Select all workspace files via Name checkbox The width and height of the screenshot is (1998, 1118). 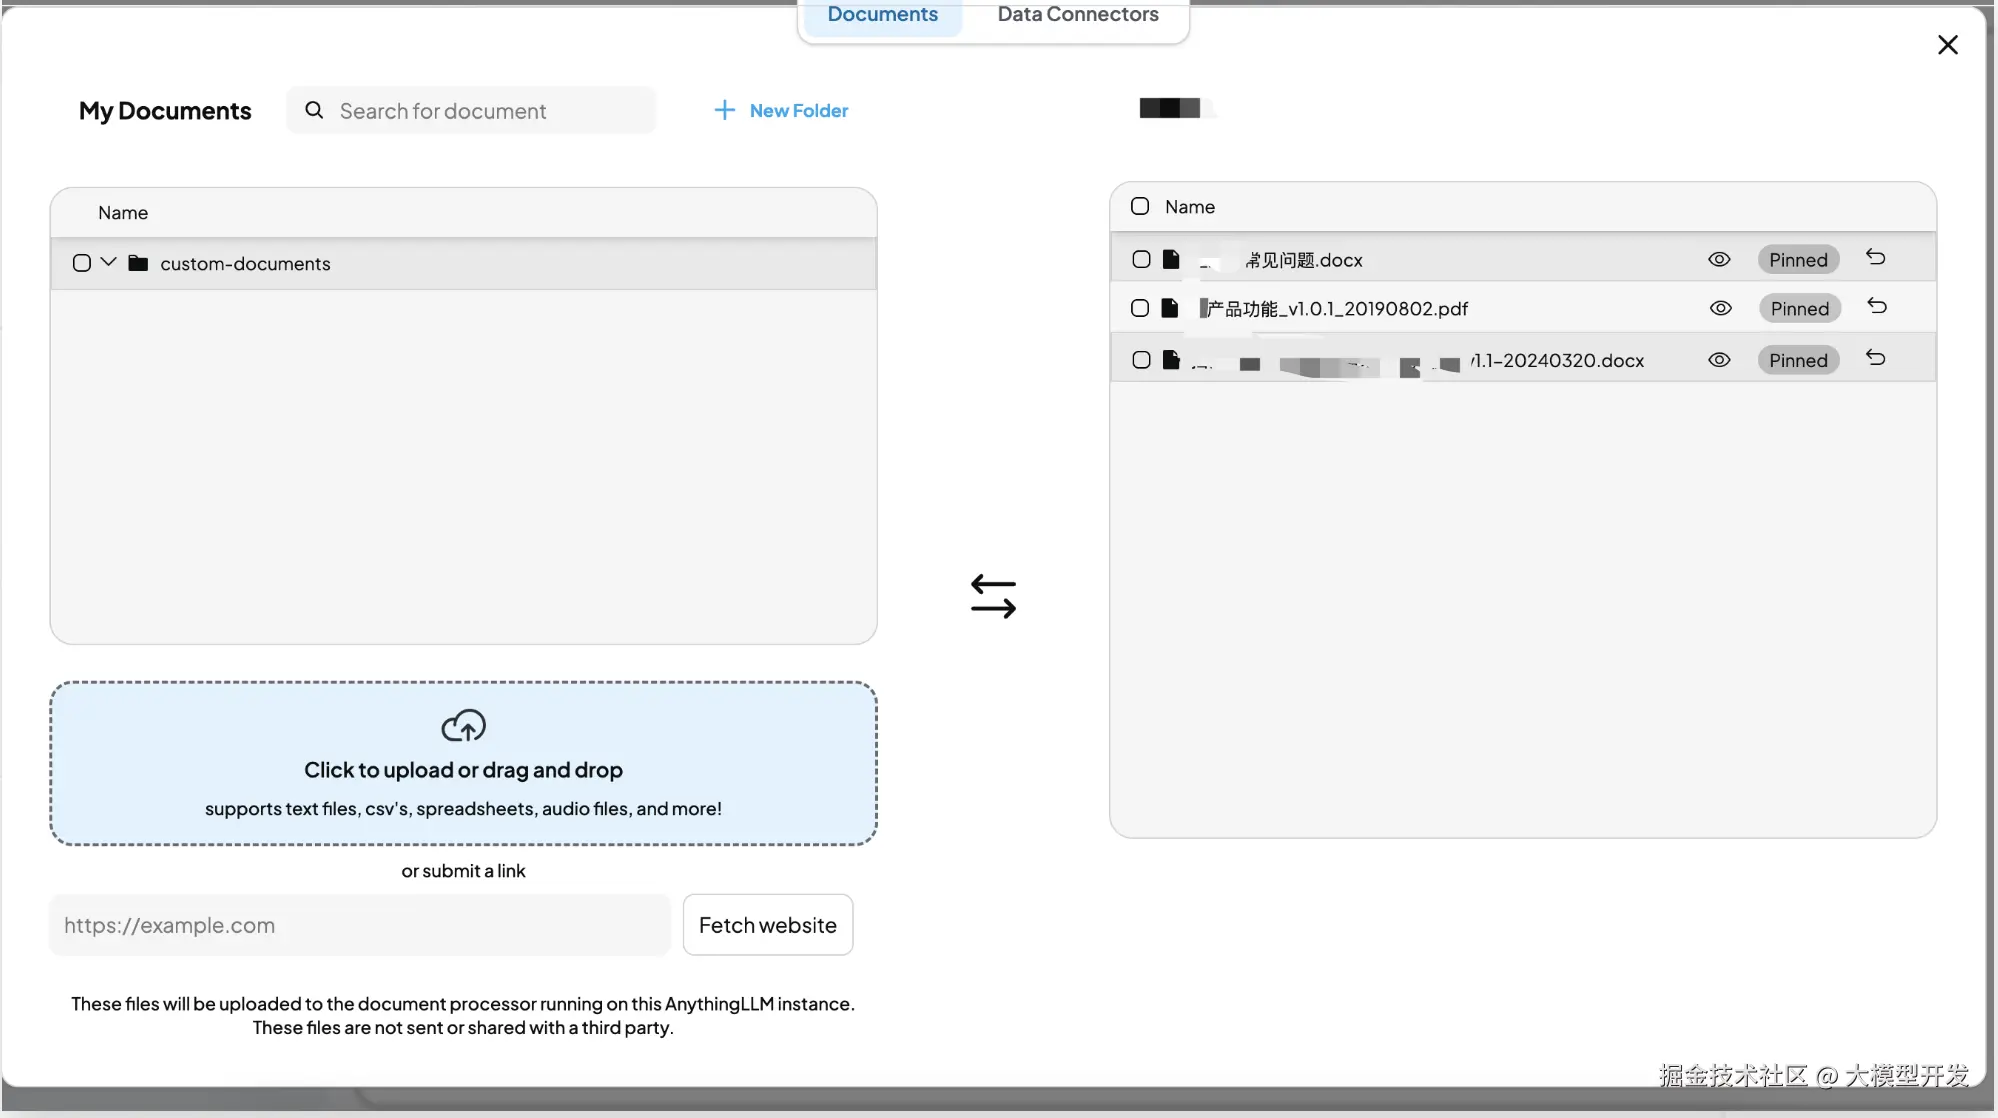[x=1140, y=206]
